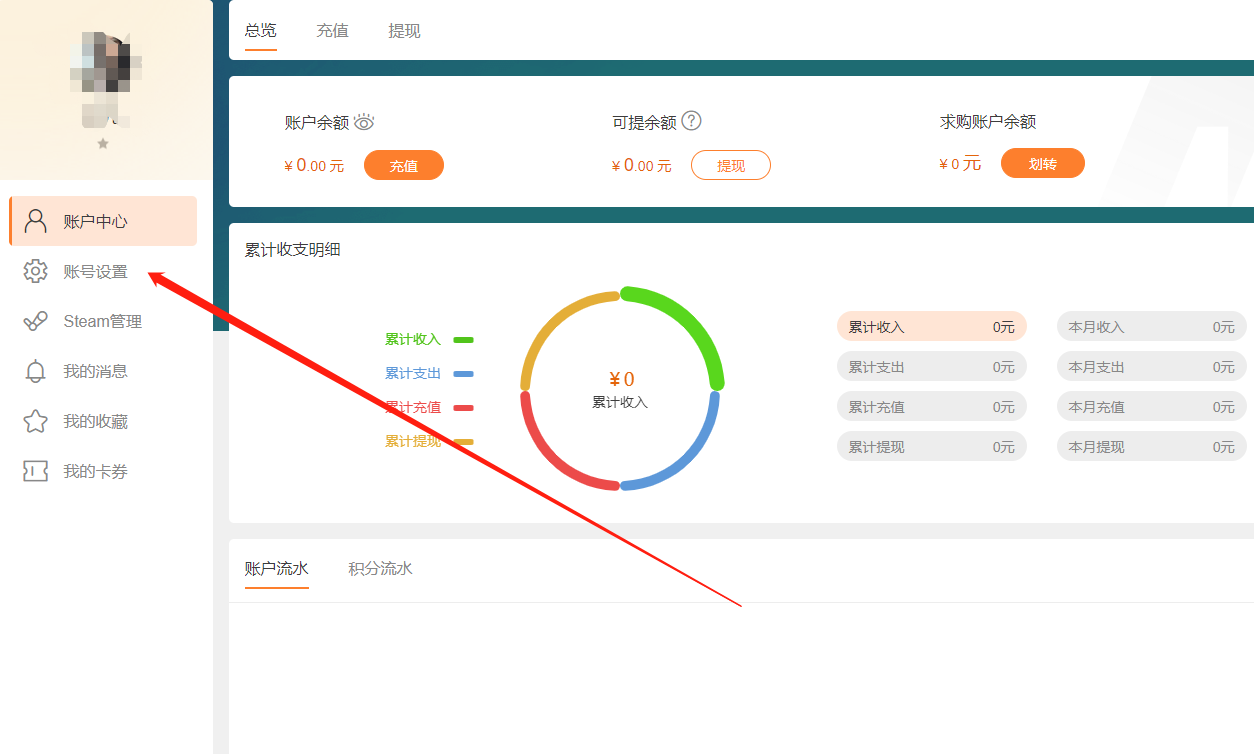
Task: Switch to the 充值 tab
Action: [332, 31]
